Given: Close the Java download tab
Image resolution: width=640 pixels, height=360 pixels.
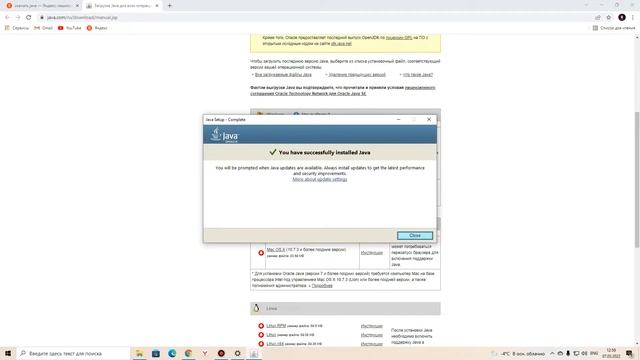Looking at the screenshot, I should click(157, 6).
